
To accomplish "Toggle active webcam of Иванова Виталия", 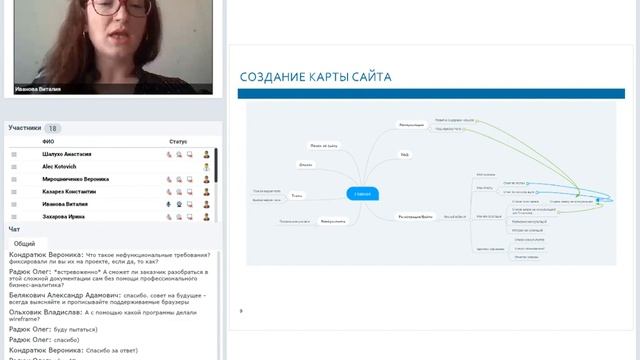I will (179, 204).
